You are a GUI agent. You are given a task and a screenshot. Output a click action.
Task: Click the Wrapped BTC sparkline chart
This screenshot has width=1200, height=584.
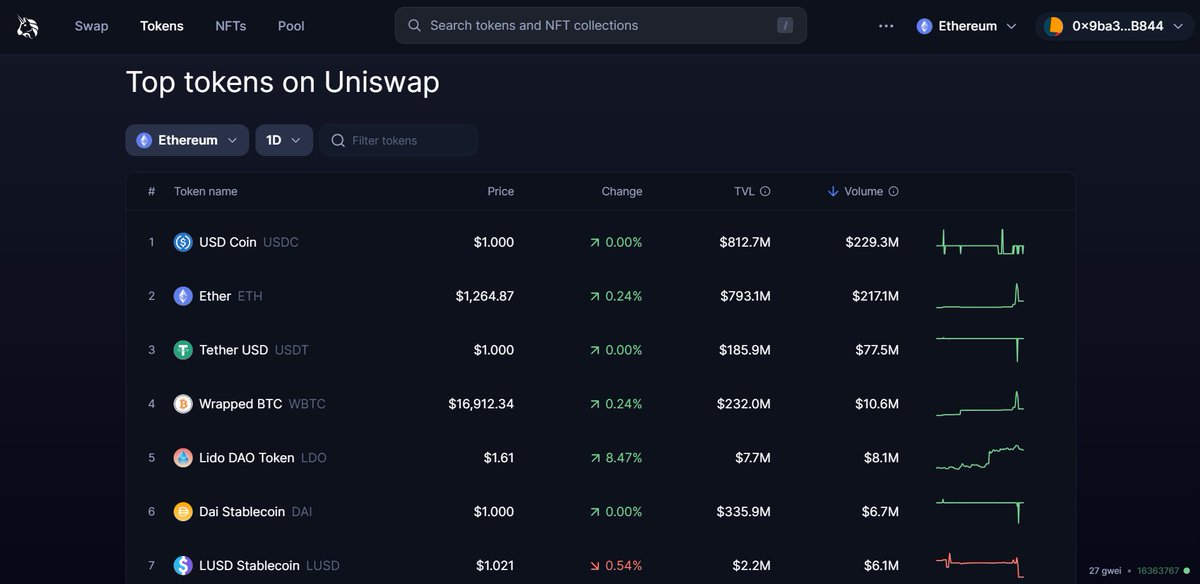pyautogui.click(x=980, y=404)
